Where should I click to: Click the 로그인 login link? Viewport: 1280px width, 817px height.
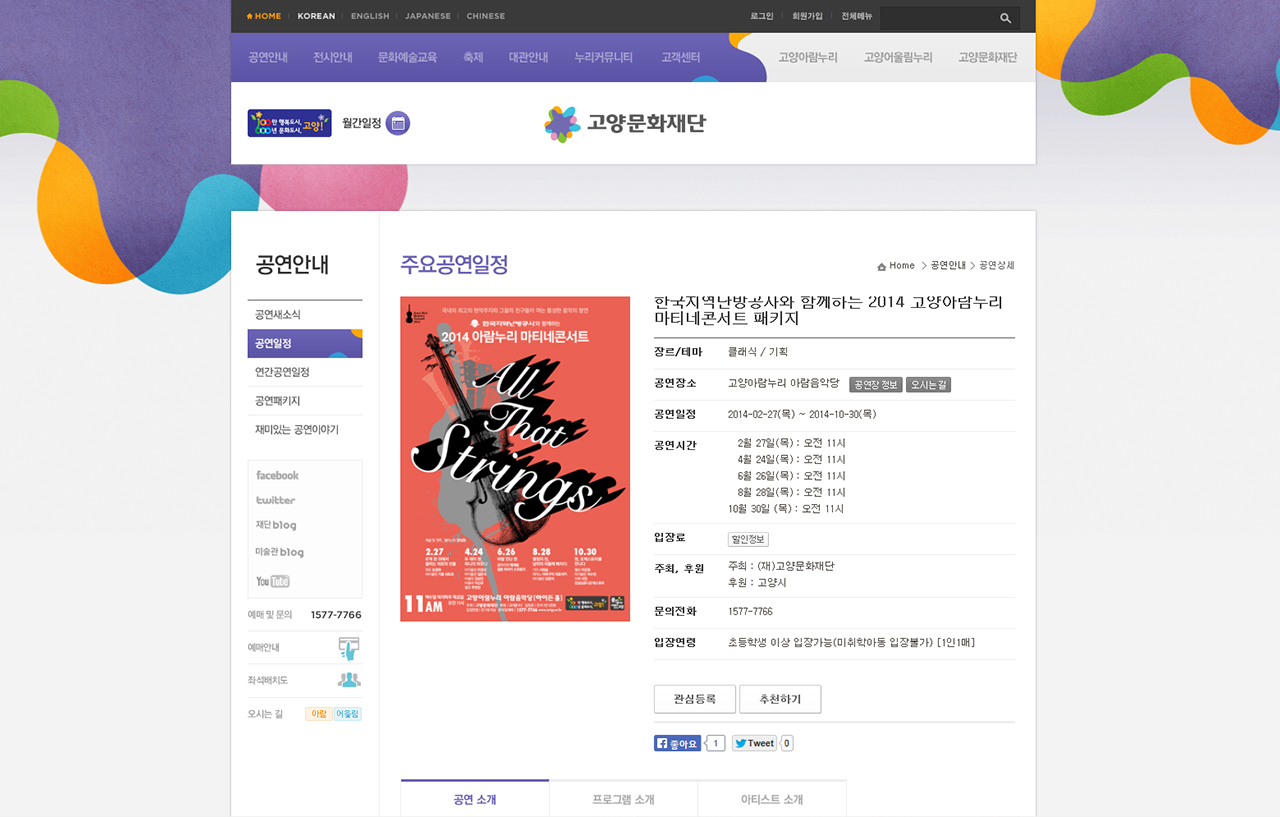(x=762, y=16)
